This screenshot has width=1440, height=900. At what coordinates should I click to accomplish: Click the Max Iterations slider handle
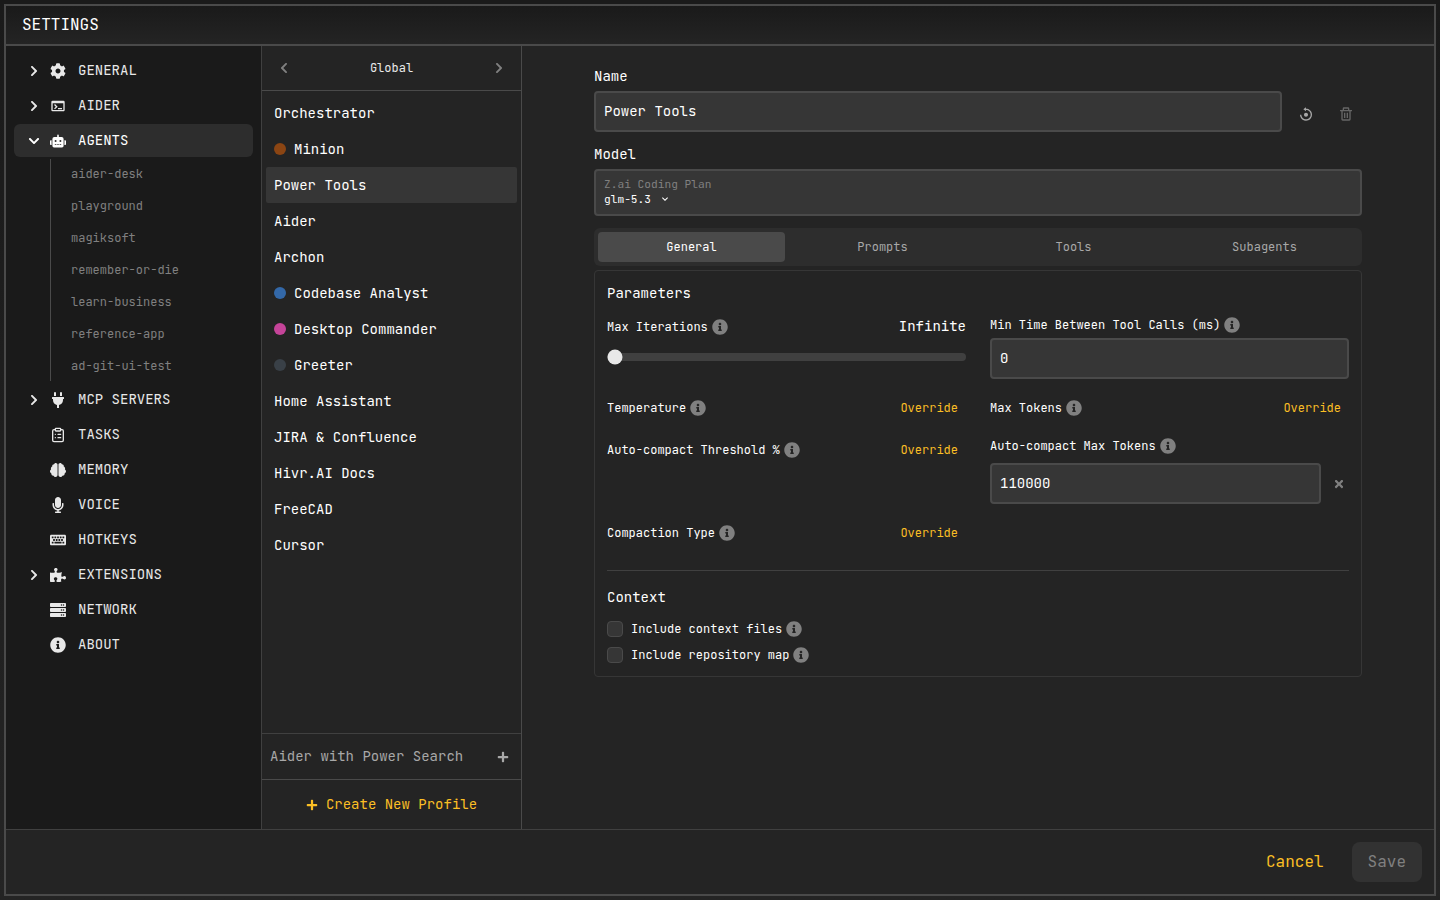(615, 357)
